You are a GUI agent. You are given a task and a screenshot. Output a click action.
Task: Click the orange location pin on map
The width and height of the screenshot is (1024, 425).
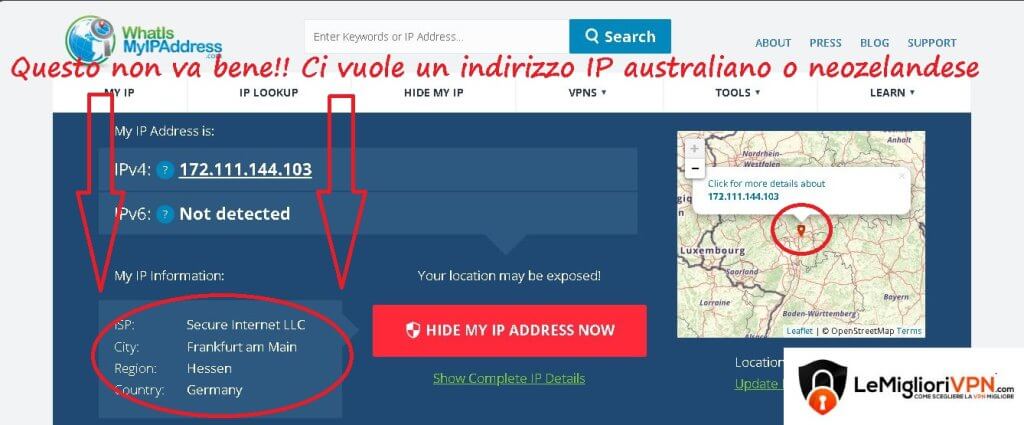(801, 230)
